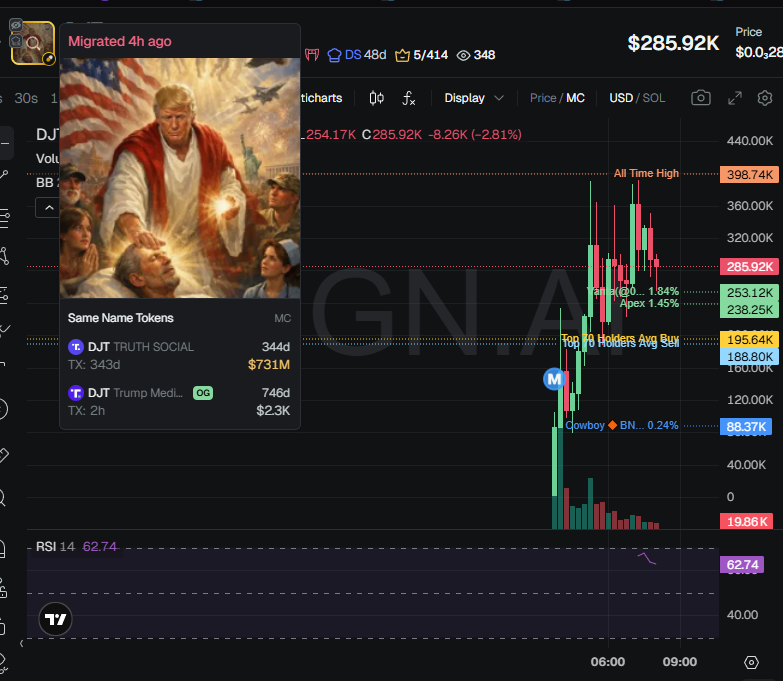Viewport: 783px width, 681px height.
Task: Click the All Time High label
Action: pos(646,173)
